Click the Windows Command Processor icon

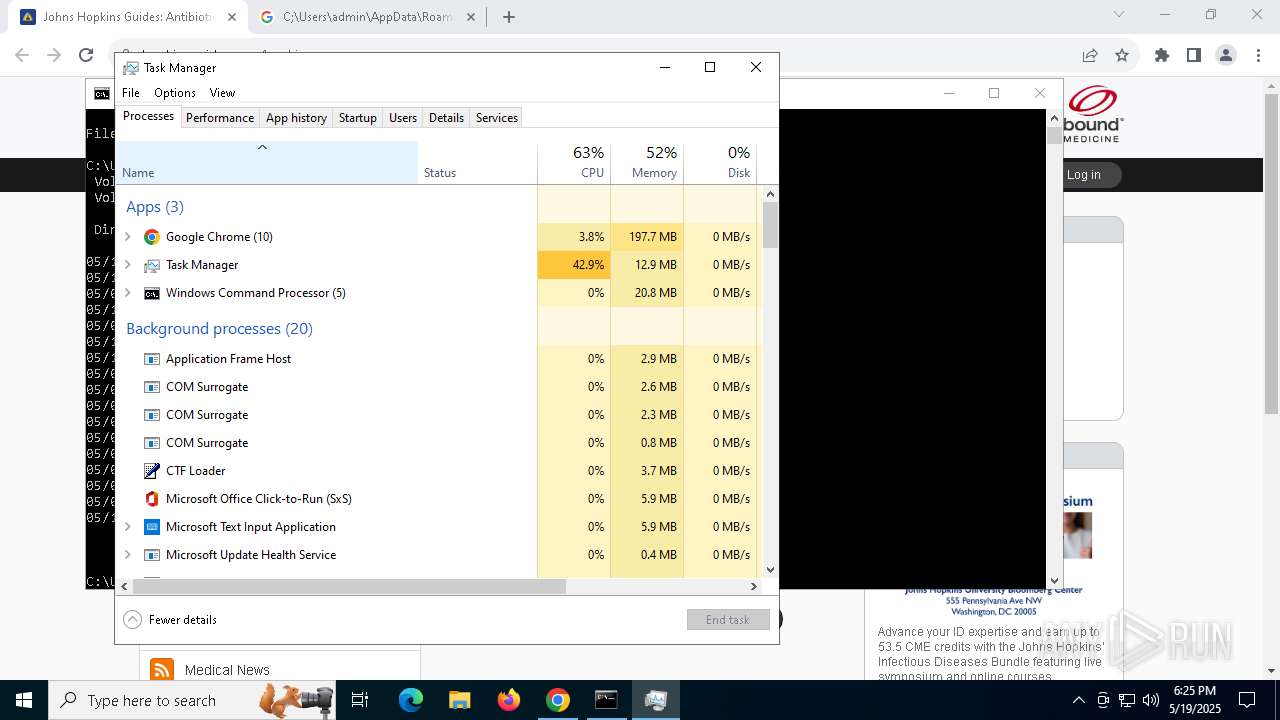pos(152,293)
